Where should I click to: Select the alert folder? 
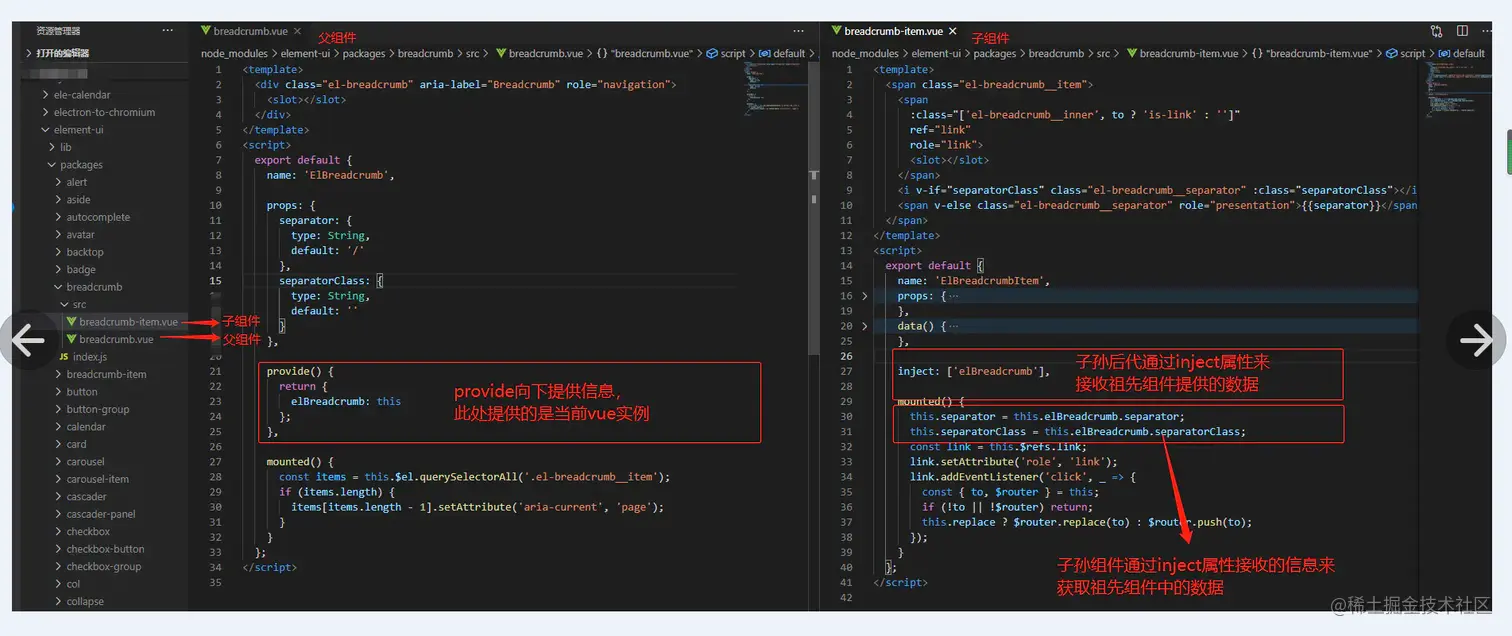point(77,182)
